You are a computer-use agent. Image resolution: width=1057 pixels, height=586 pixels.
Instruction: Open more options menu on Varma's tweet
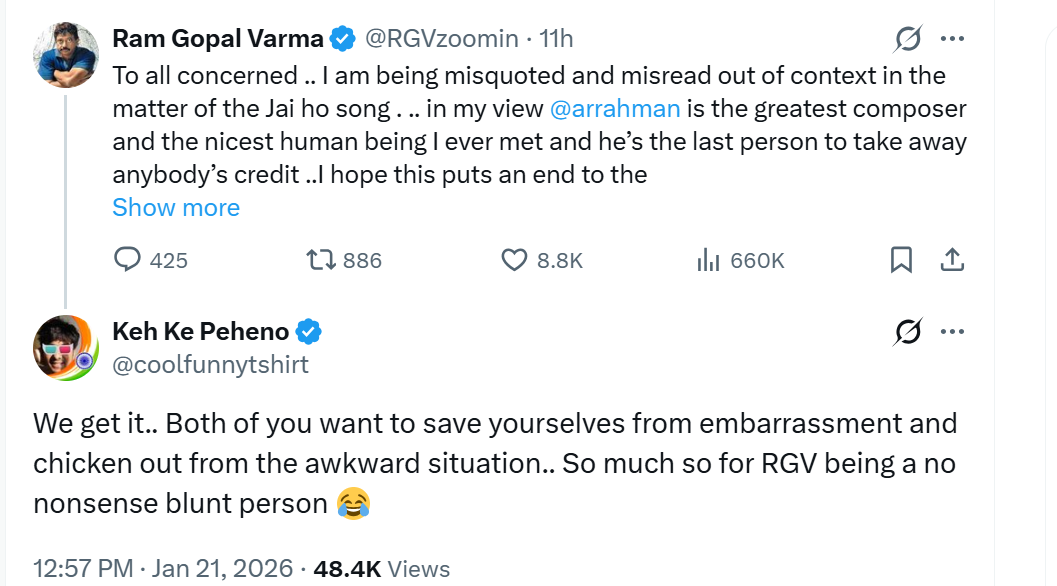(x=953, y=39)
